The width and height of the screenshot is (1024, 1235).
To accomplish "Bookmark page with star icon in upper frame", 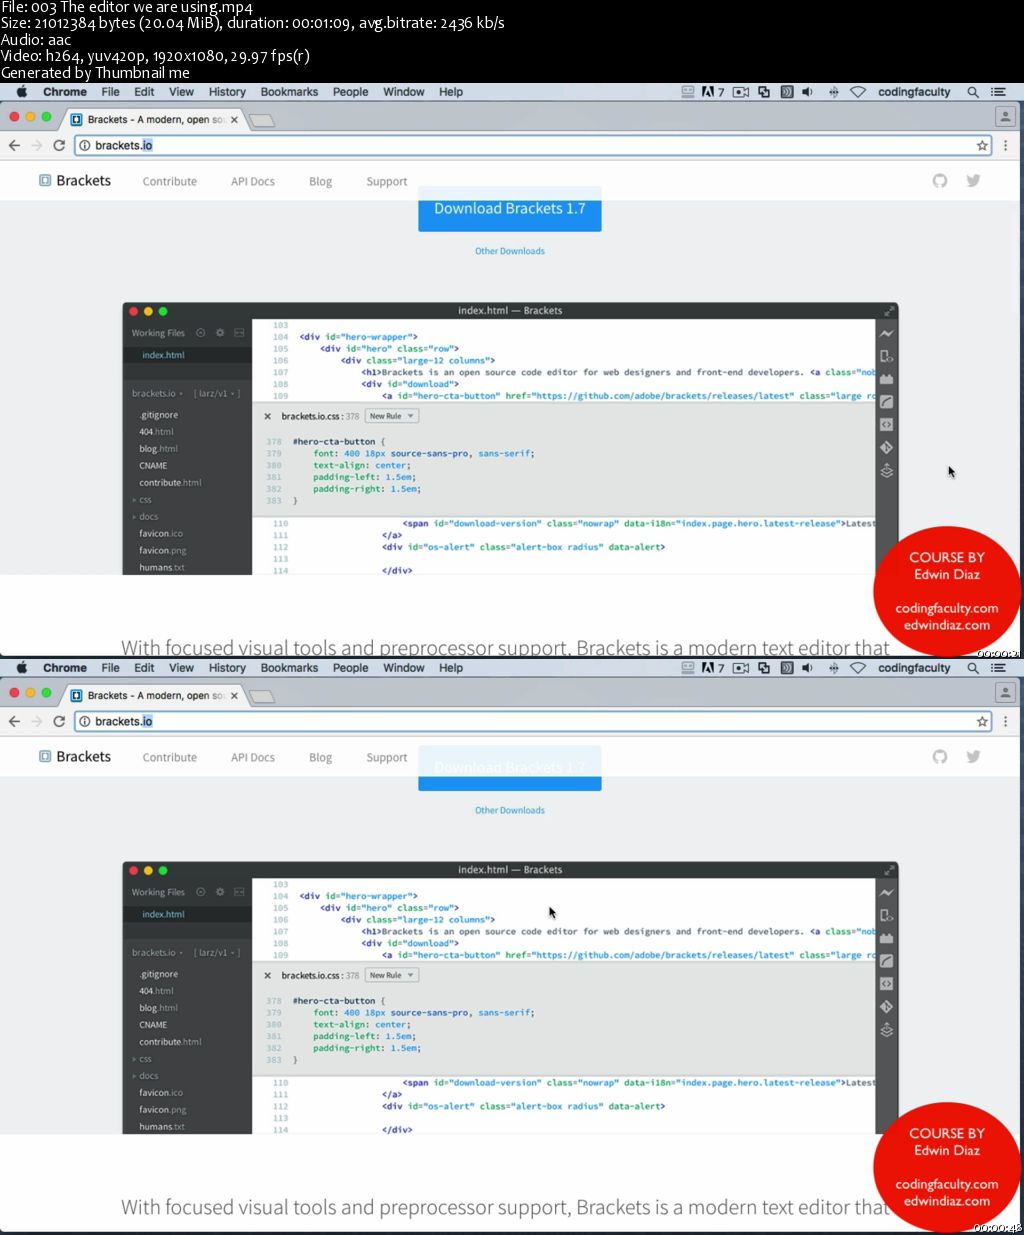I will 982,145.
